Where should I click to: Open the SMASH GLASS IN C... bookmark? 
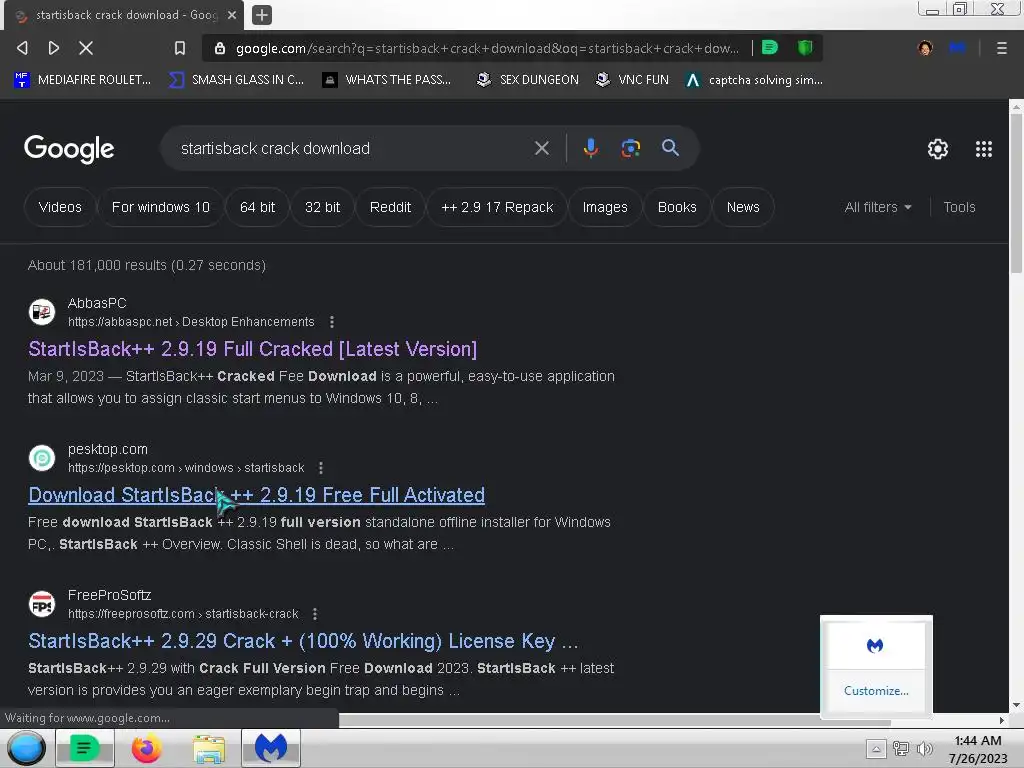pos(236,80)
